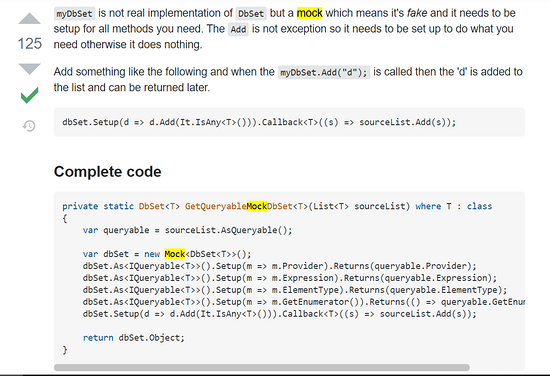This screenshot has width=550, height=376.
Task: Click the green accepted-answer checkmark
Action: pyautogui.click(x=29, y=95)
